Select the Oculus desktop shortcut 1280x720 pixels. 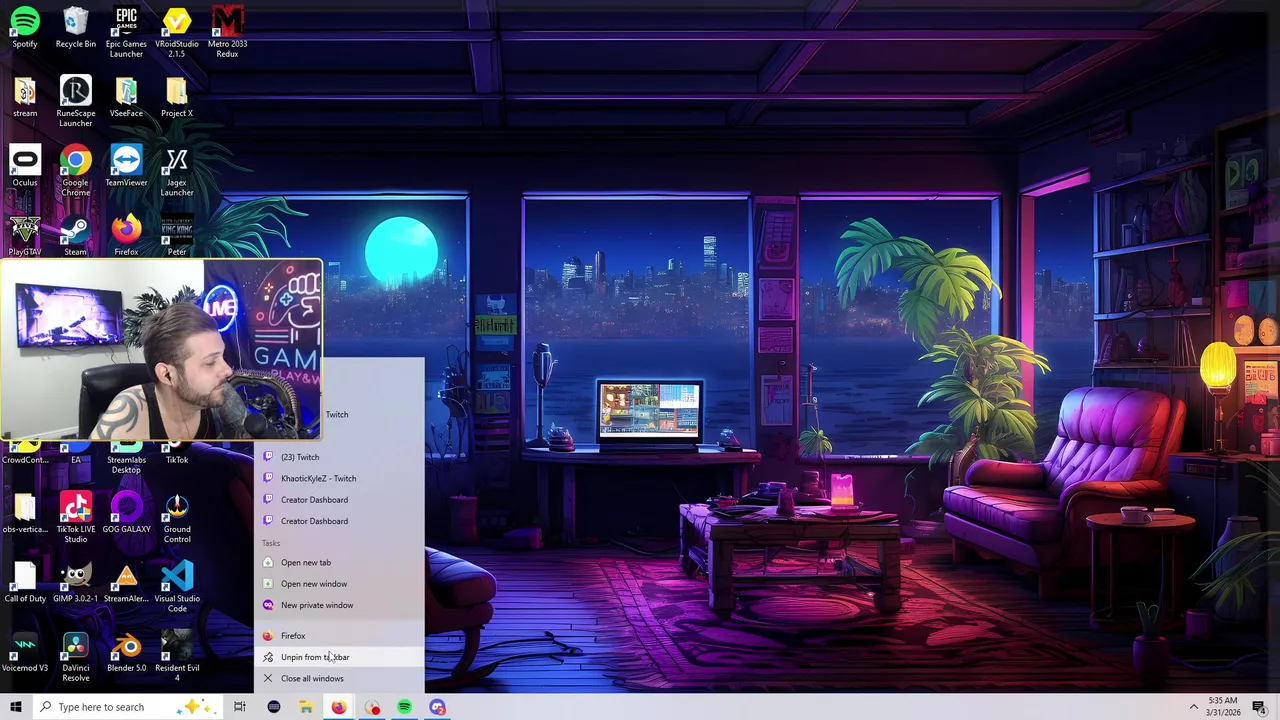(25, 166)
